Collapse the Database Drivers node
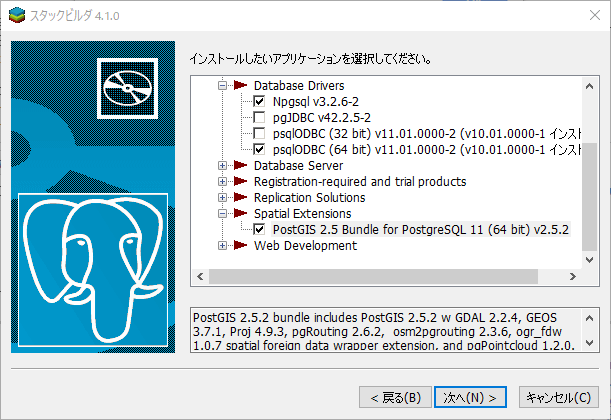Image resolution: width=611 pixels, height=420 pixels. click(222, 85)
